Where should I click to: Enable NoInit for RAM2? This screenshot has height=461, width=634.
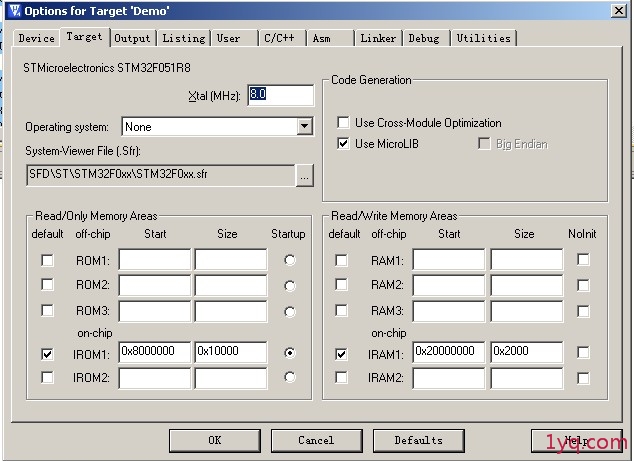click(x=583, y=285)
